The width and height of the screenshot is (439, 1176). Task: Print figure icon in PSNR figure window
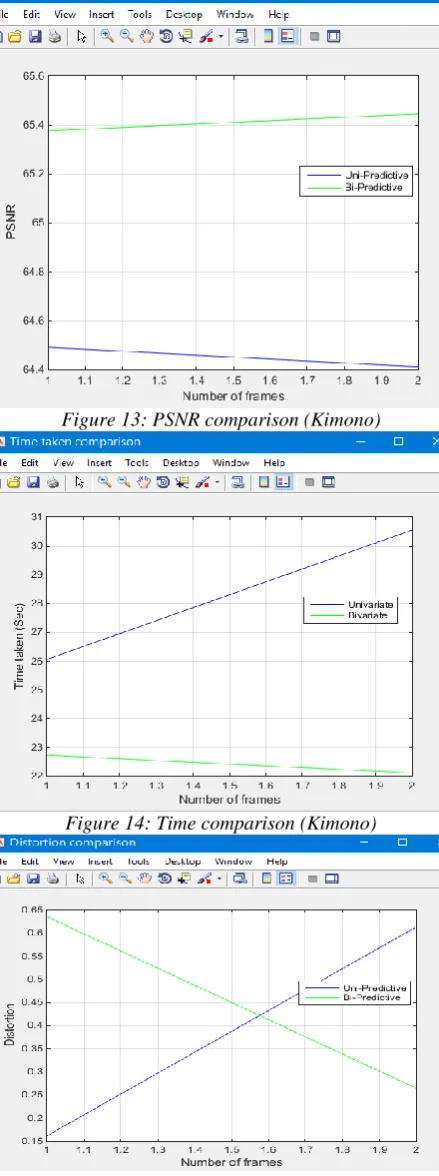(x=54, y=36)
